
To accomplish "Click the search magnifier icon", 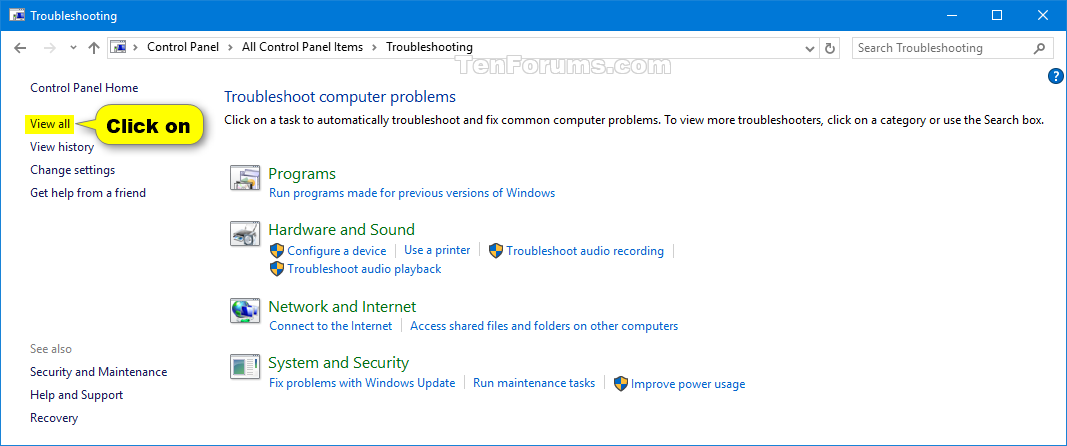I will 1039,48.
